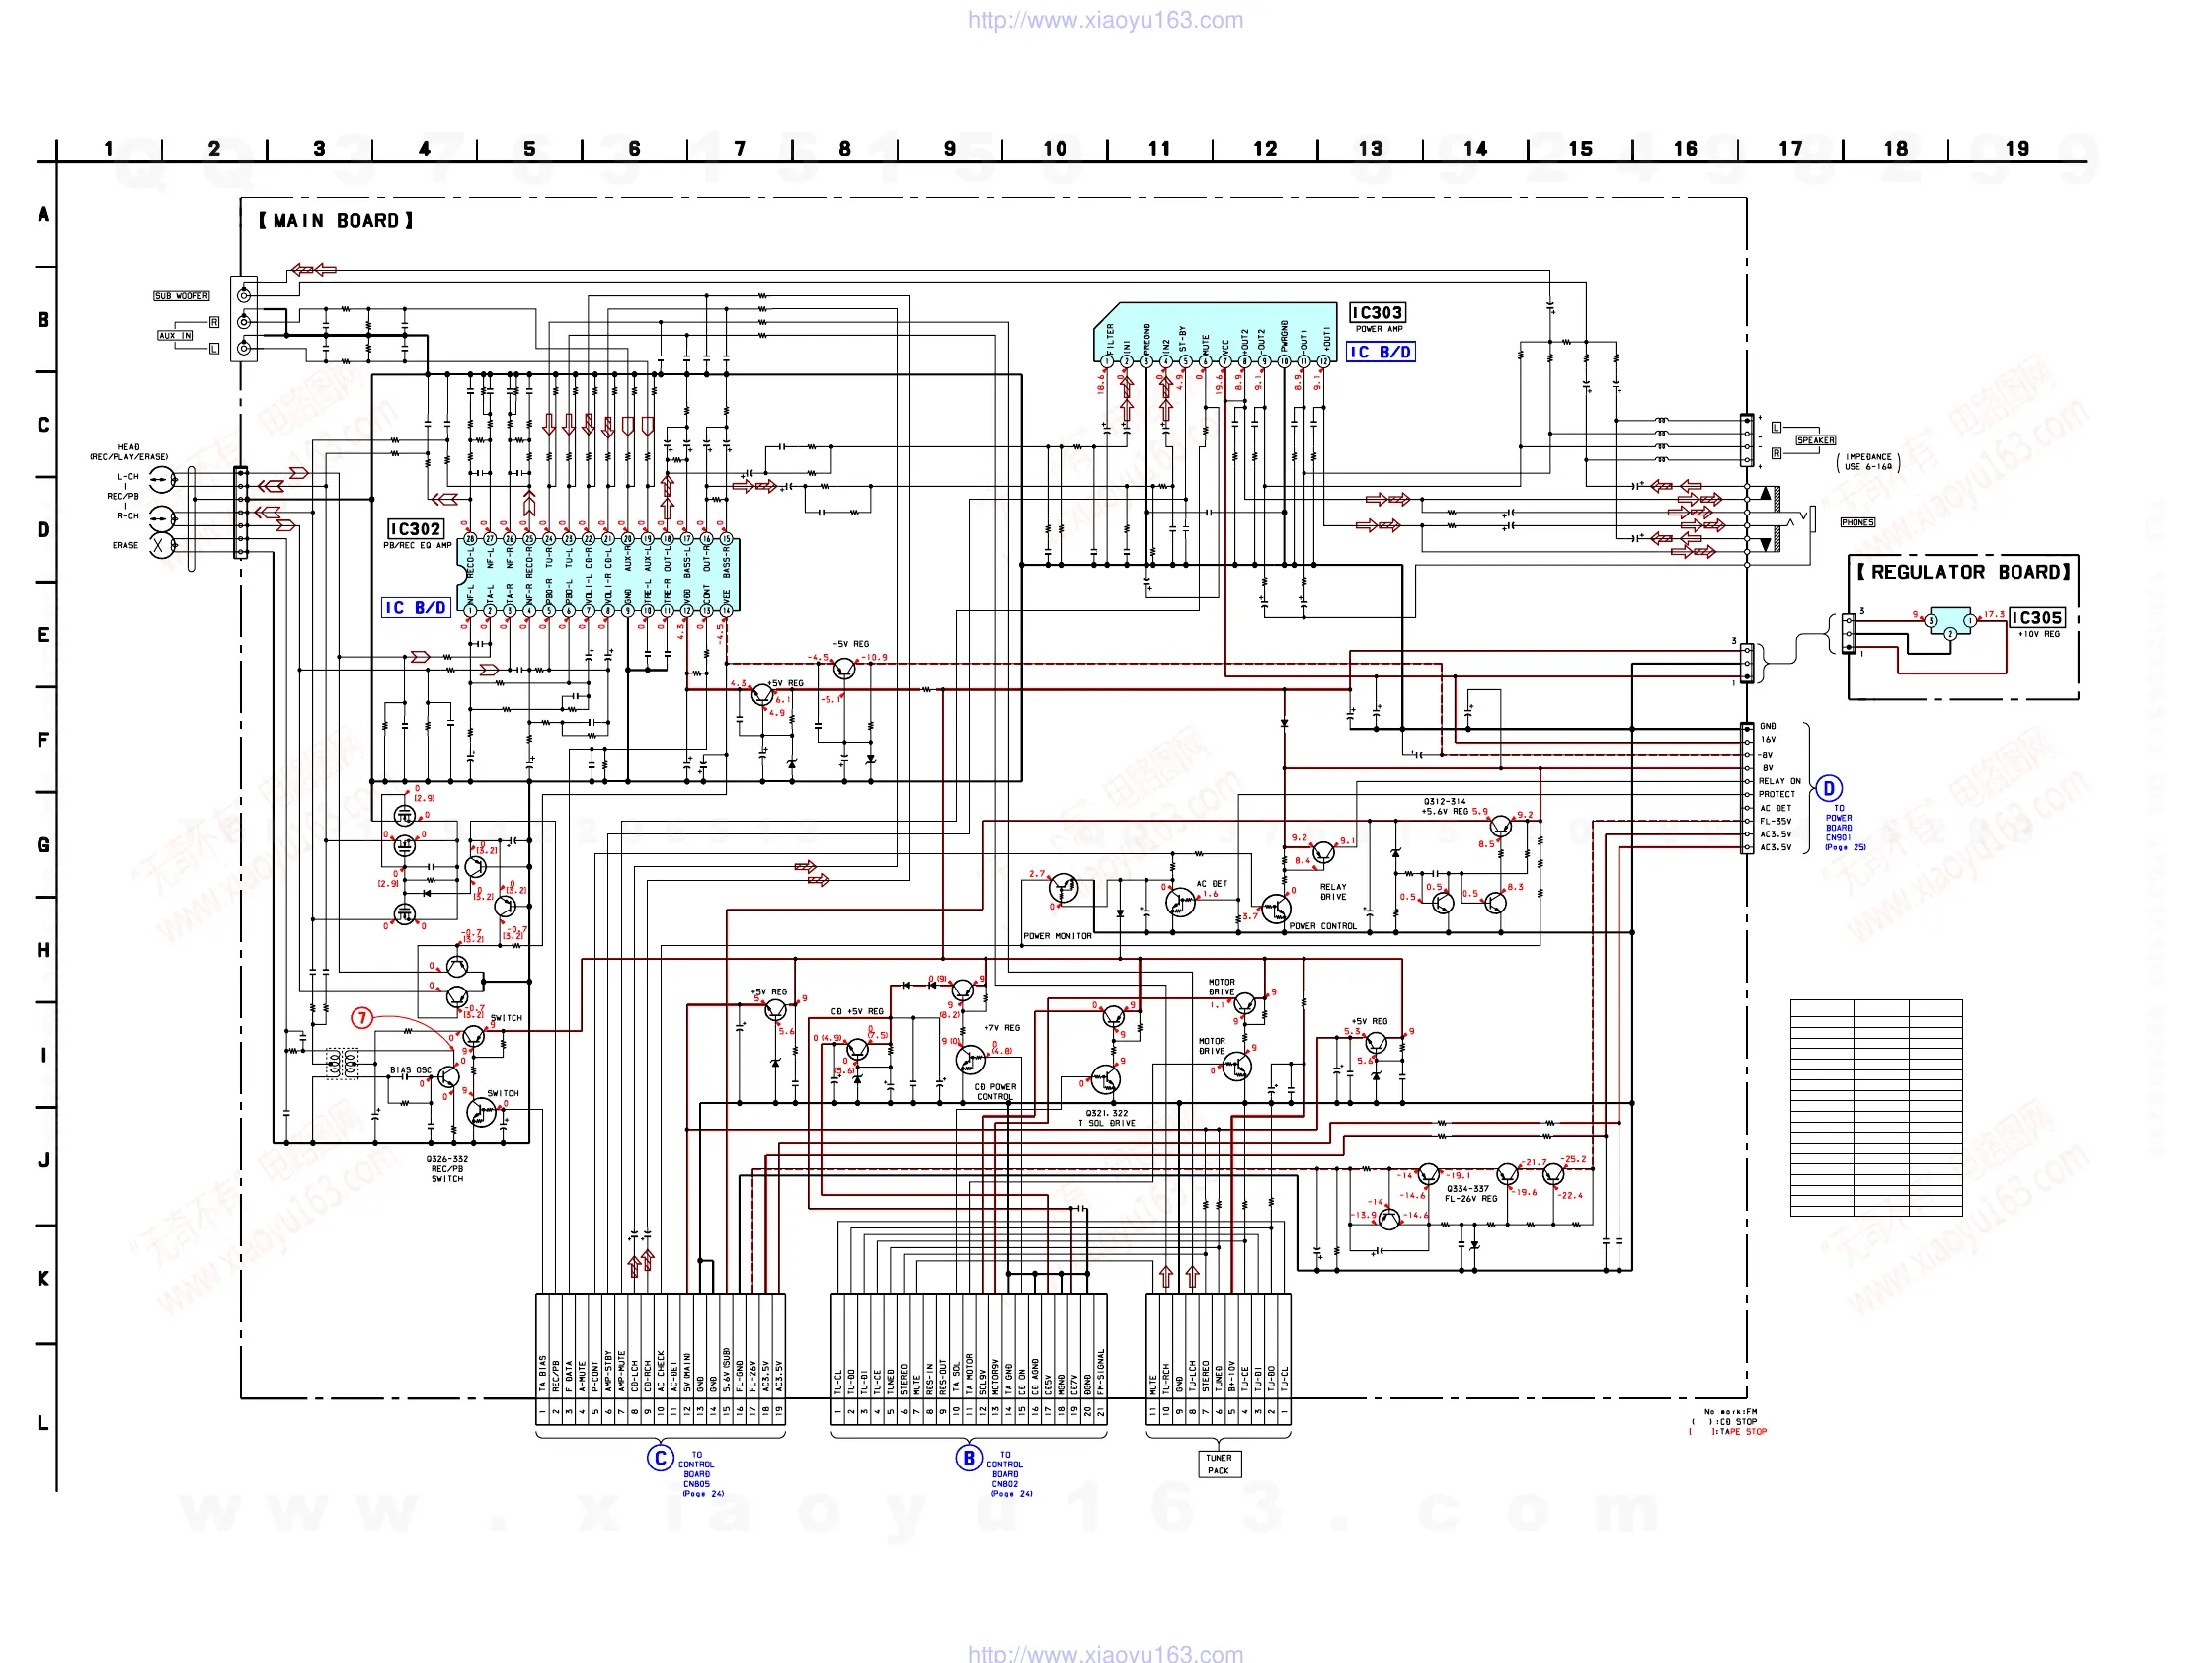Click the MAIN BOARD title
Screen dimensions: 2212x1663
336,221
